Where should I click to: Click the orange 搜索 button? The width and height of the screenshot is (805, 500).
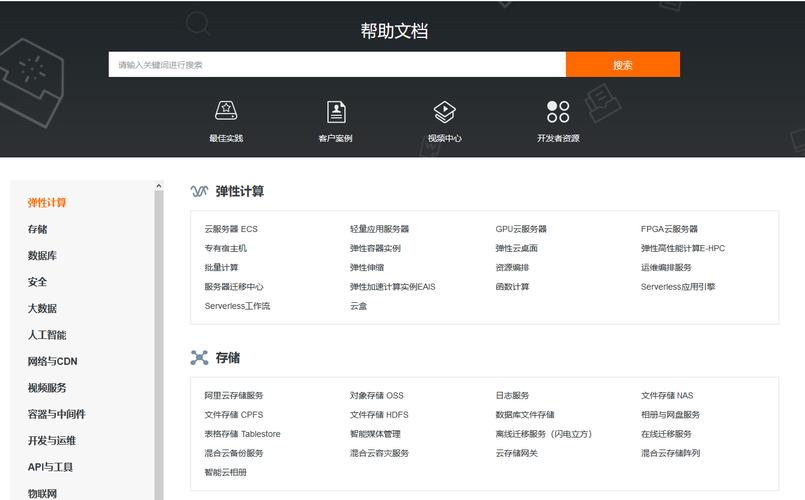click(x=623, y=64)
